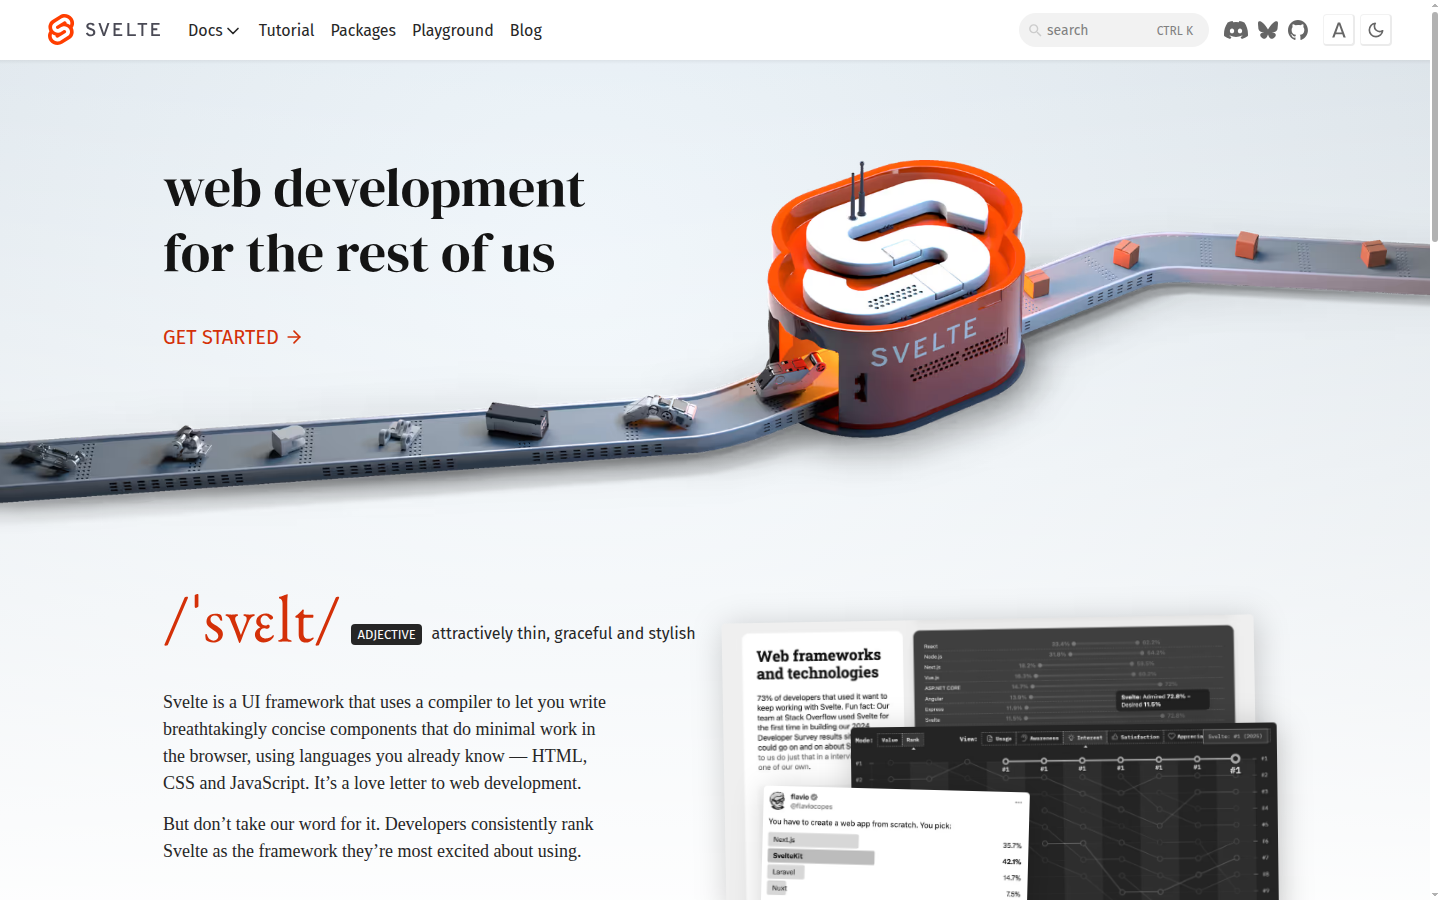
Task: Click the arrow beside GET STARTED
Action: (x=295, y=337)
